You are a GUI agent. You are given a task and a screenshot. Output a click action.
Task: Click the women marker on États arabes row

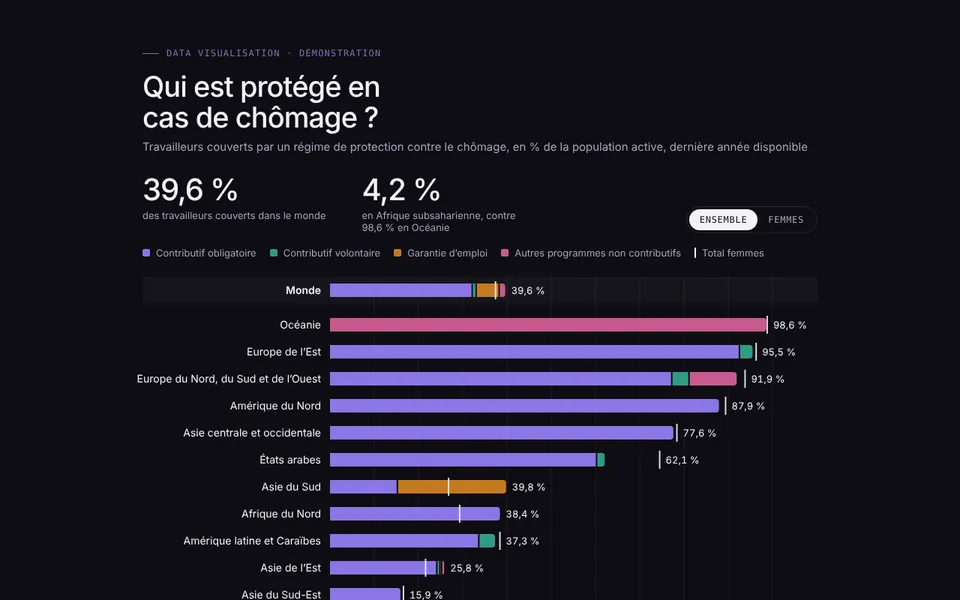tap(659, 460)
